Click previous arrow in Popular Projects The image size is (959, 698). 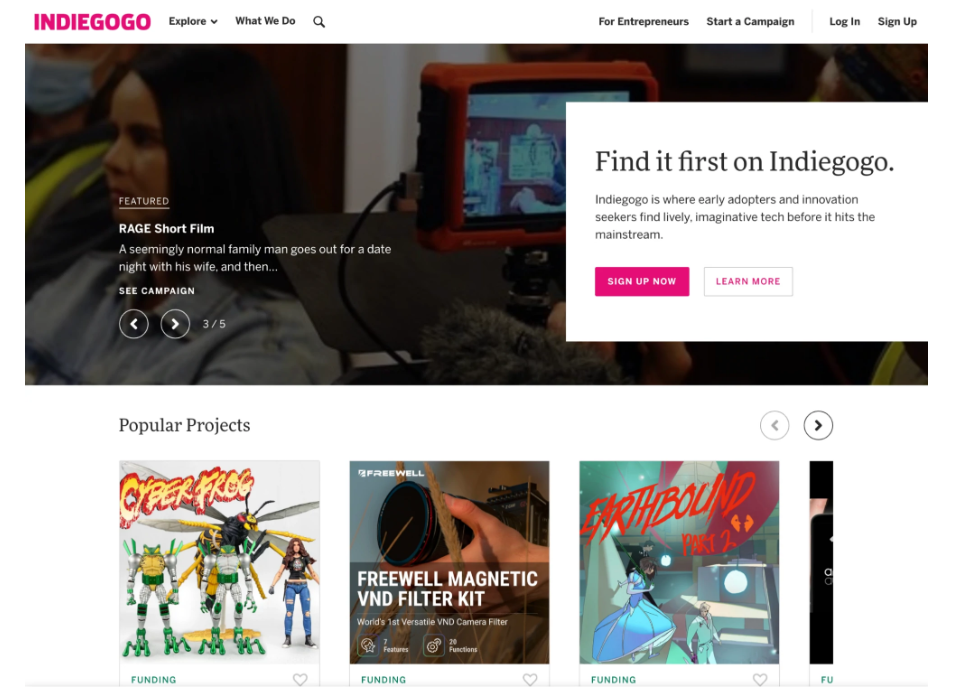pyautogui.click(x=774, y=425)
